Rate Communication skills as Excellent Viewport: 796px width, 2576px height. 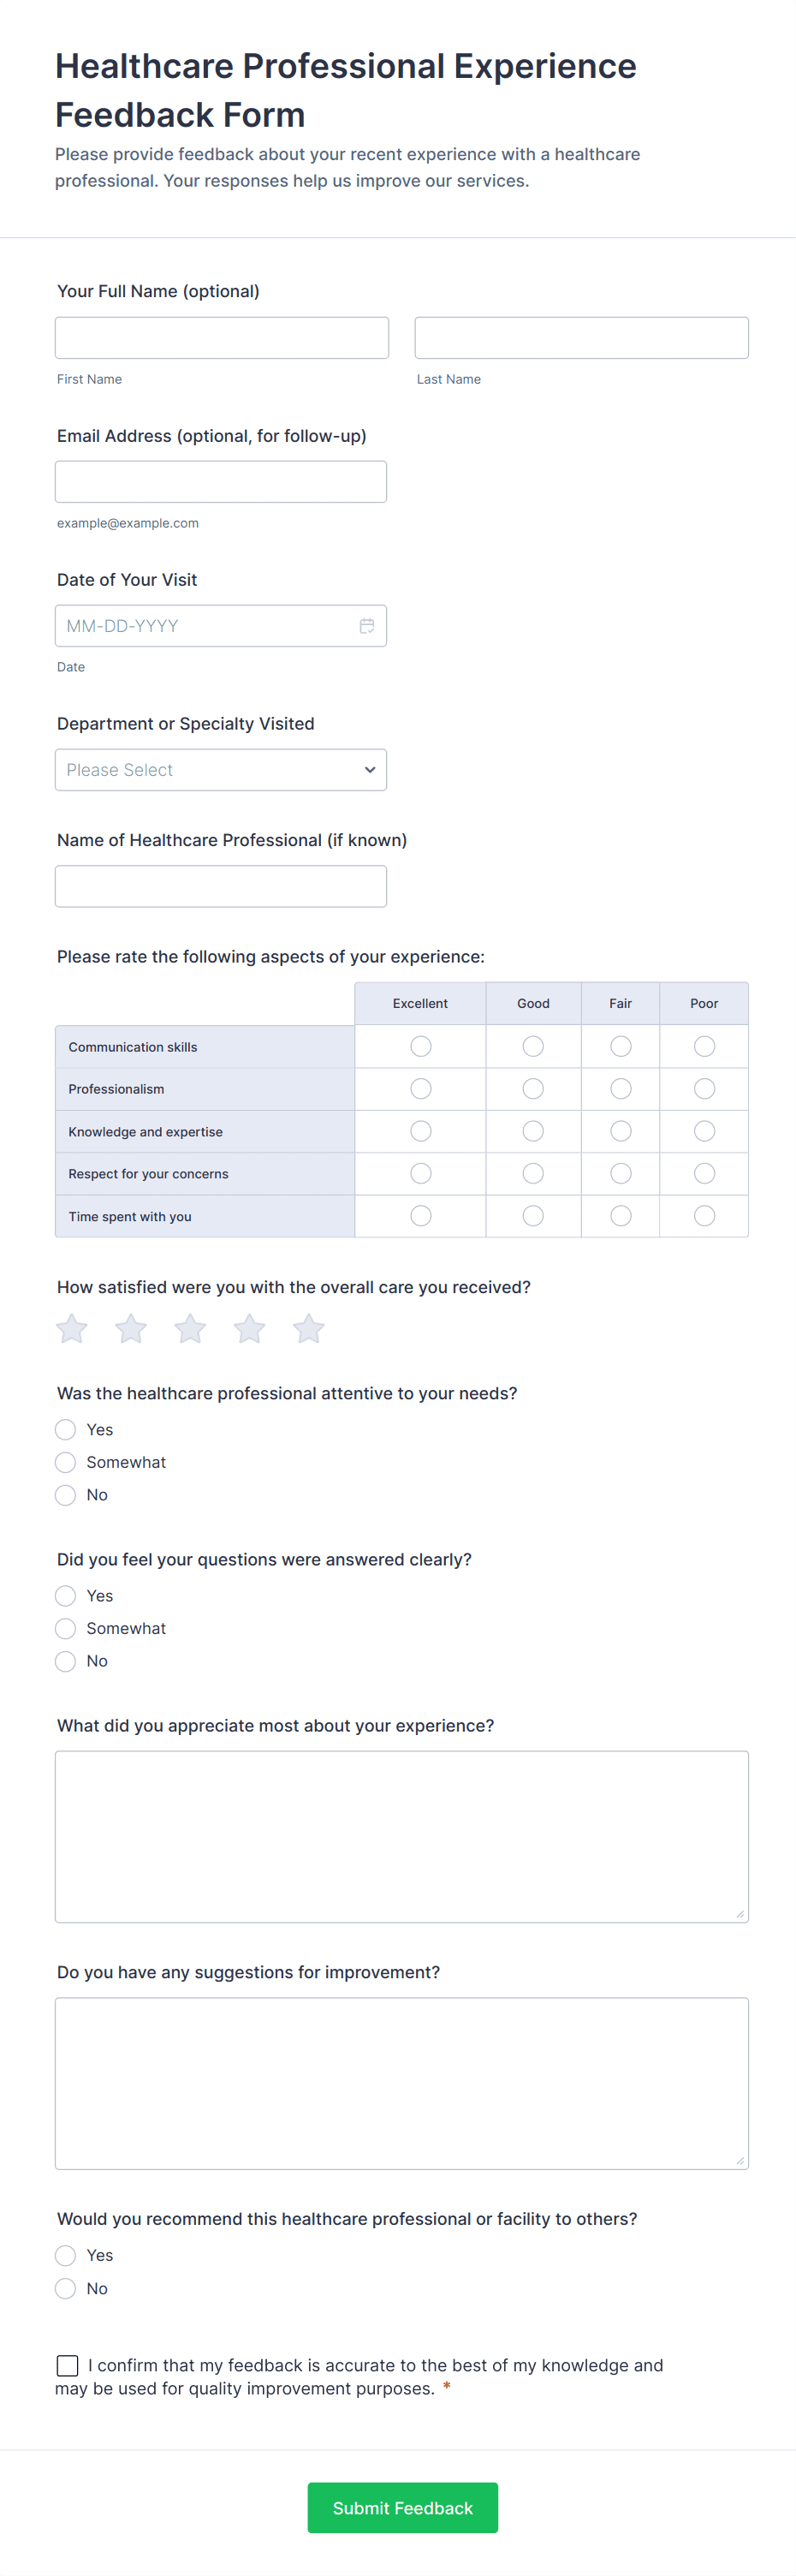coord(421,1046)
